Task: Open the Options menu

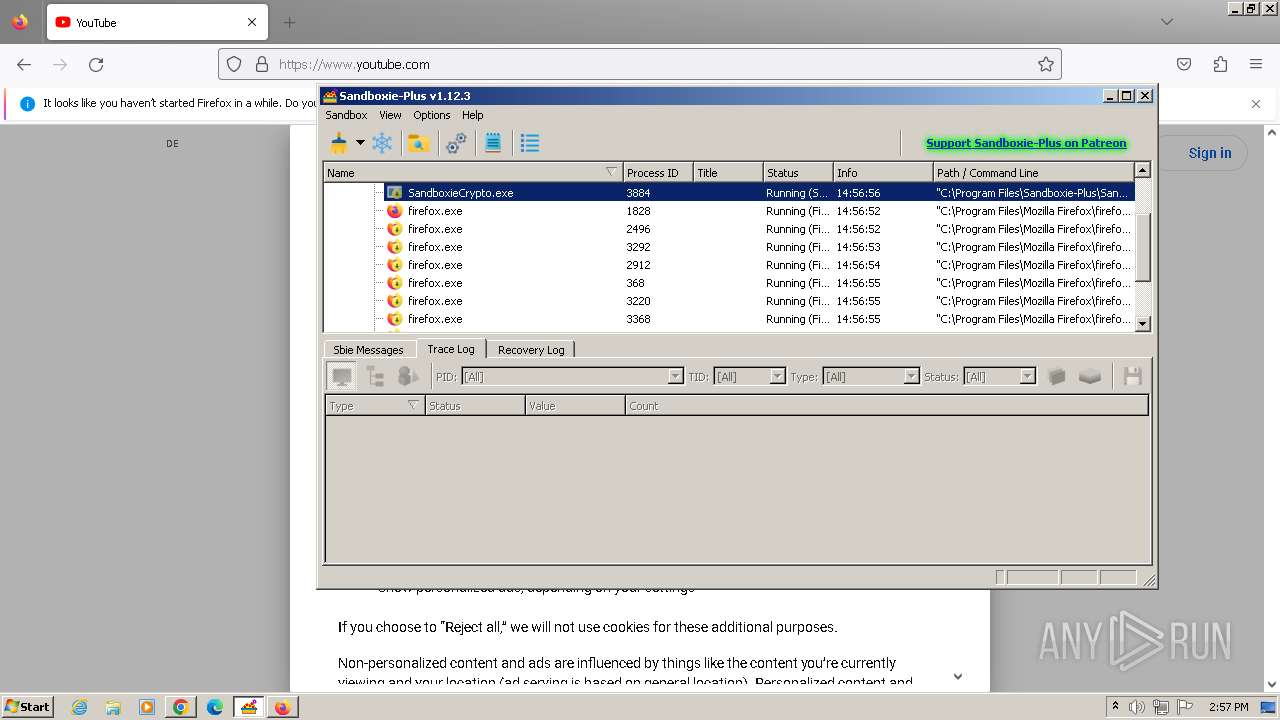Action: tap(432, 115)
